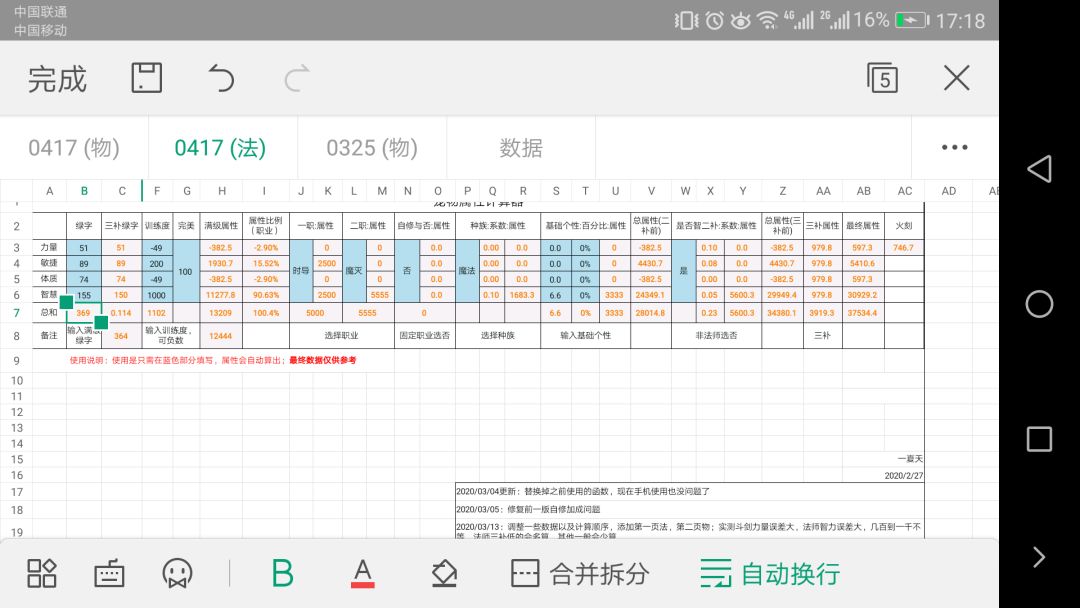Select cell with value 12444
Viewport: 1080px width, 608px height.
[x=221, y=335]
